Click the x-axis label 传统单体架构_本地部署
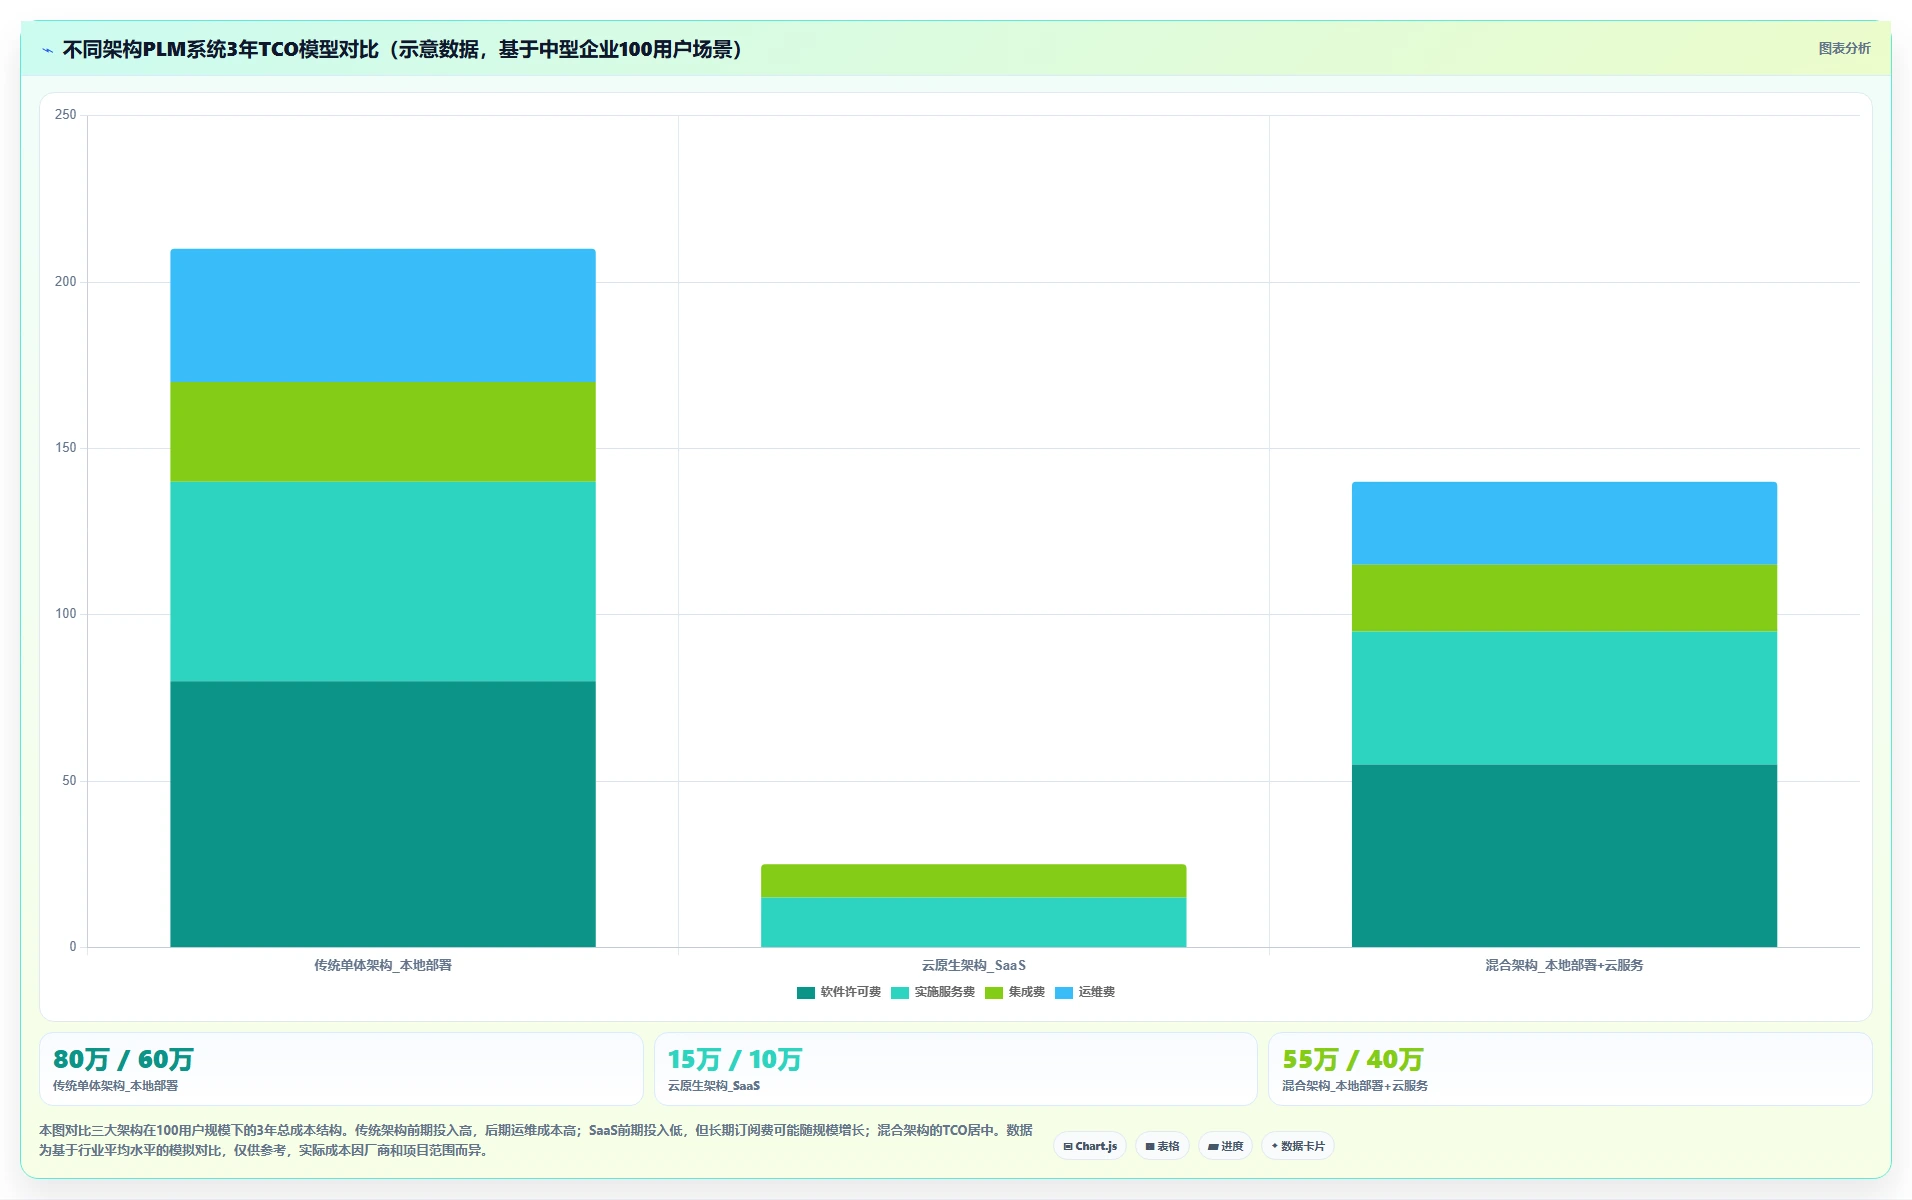Image resolution: width=1912 pixels, height=1200 pixels. [383, 965]
